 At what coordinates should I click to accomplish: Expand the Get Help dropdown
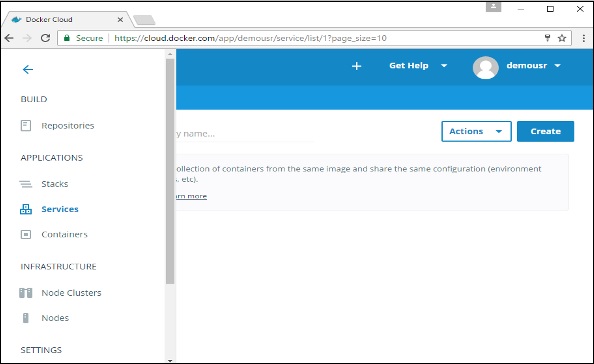tap(418, 66)
